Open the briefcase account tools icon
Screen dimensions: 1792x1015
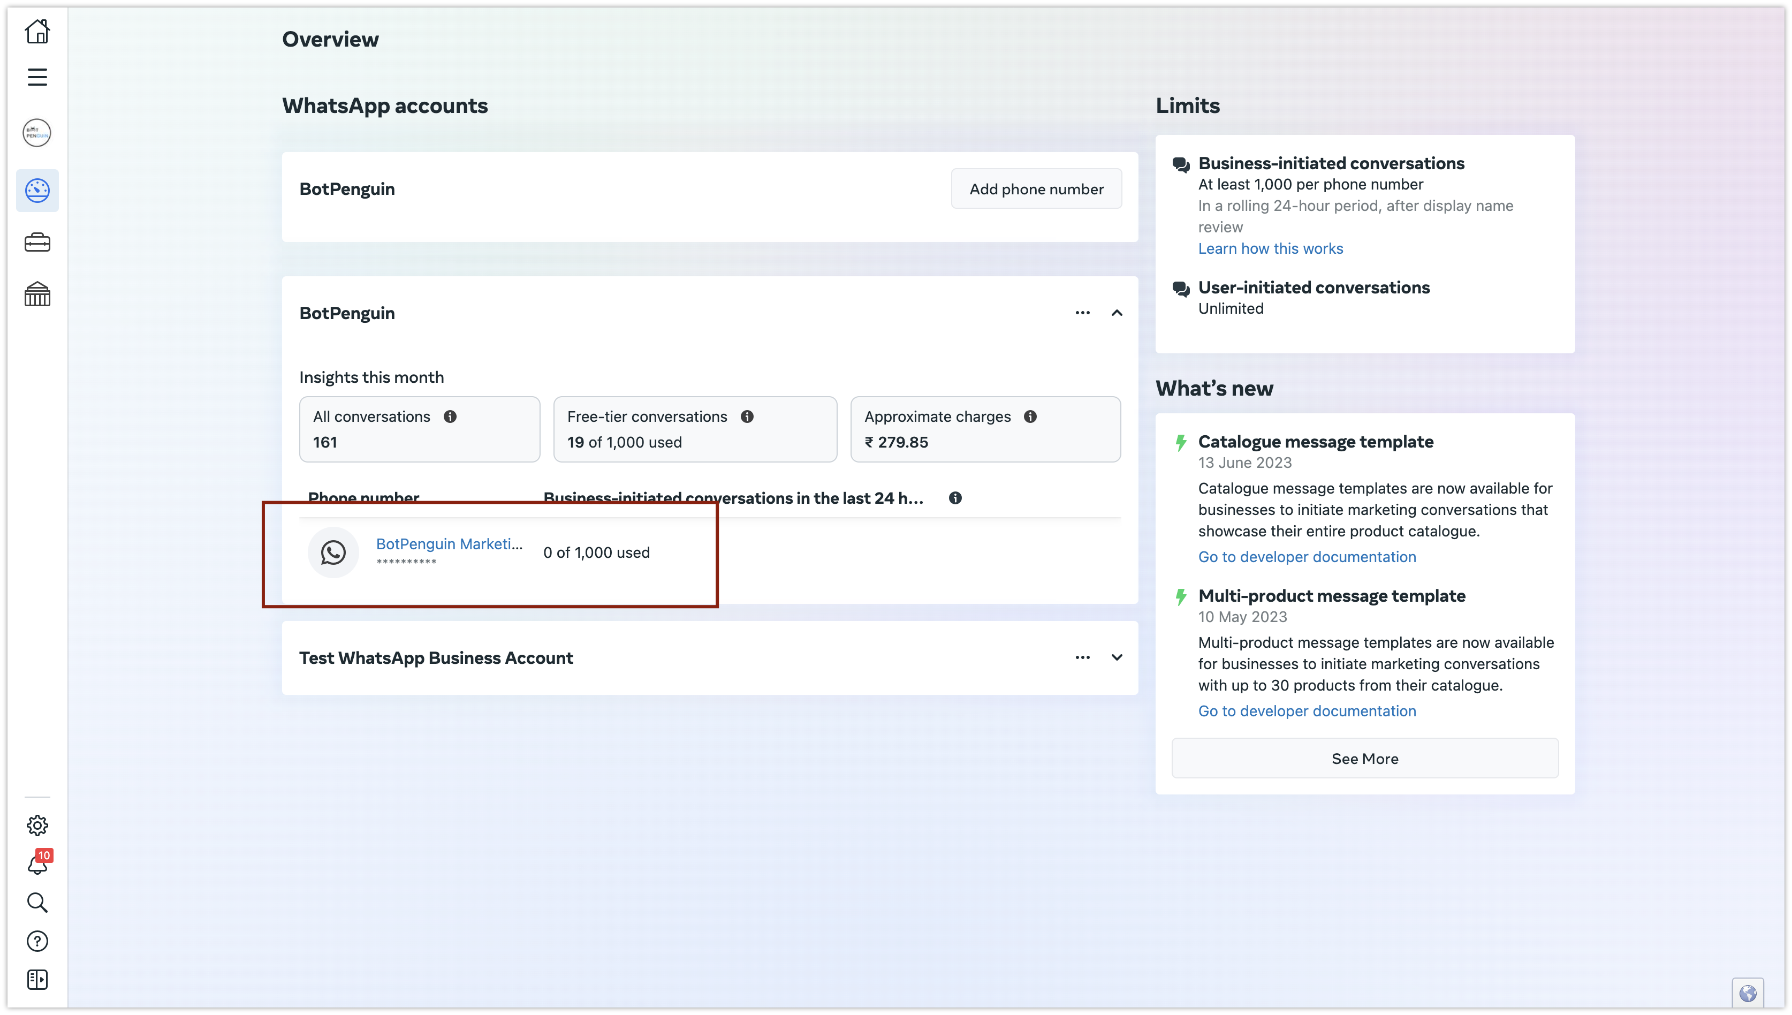coord(37,243)
